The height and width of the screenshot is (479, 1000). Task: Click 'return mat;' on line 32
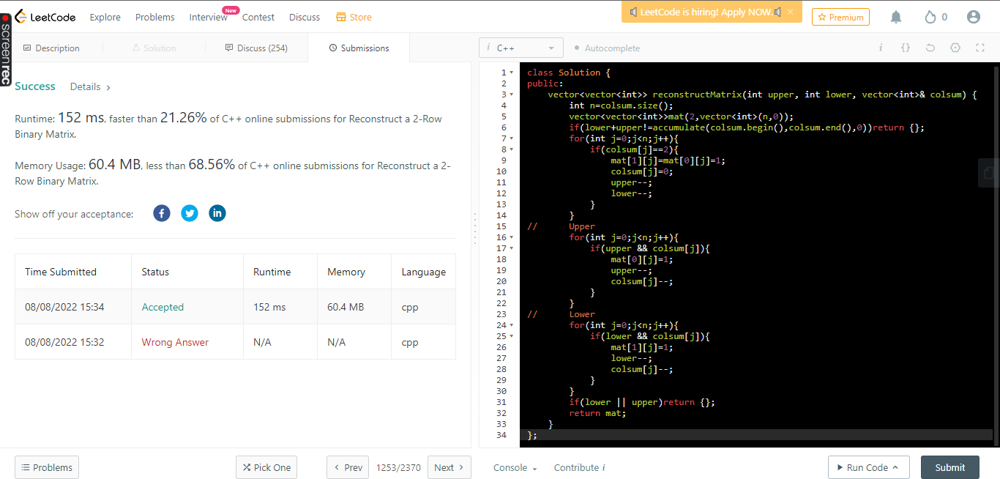598,413
